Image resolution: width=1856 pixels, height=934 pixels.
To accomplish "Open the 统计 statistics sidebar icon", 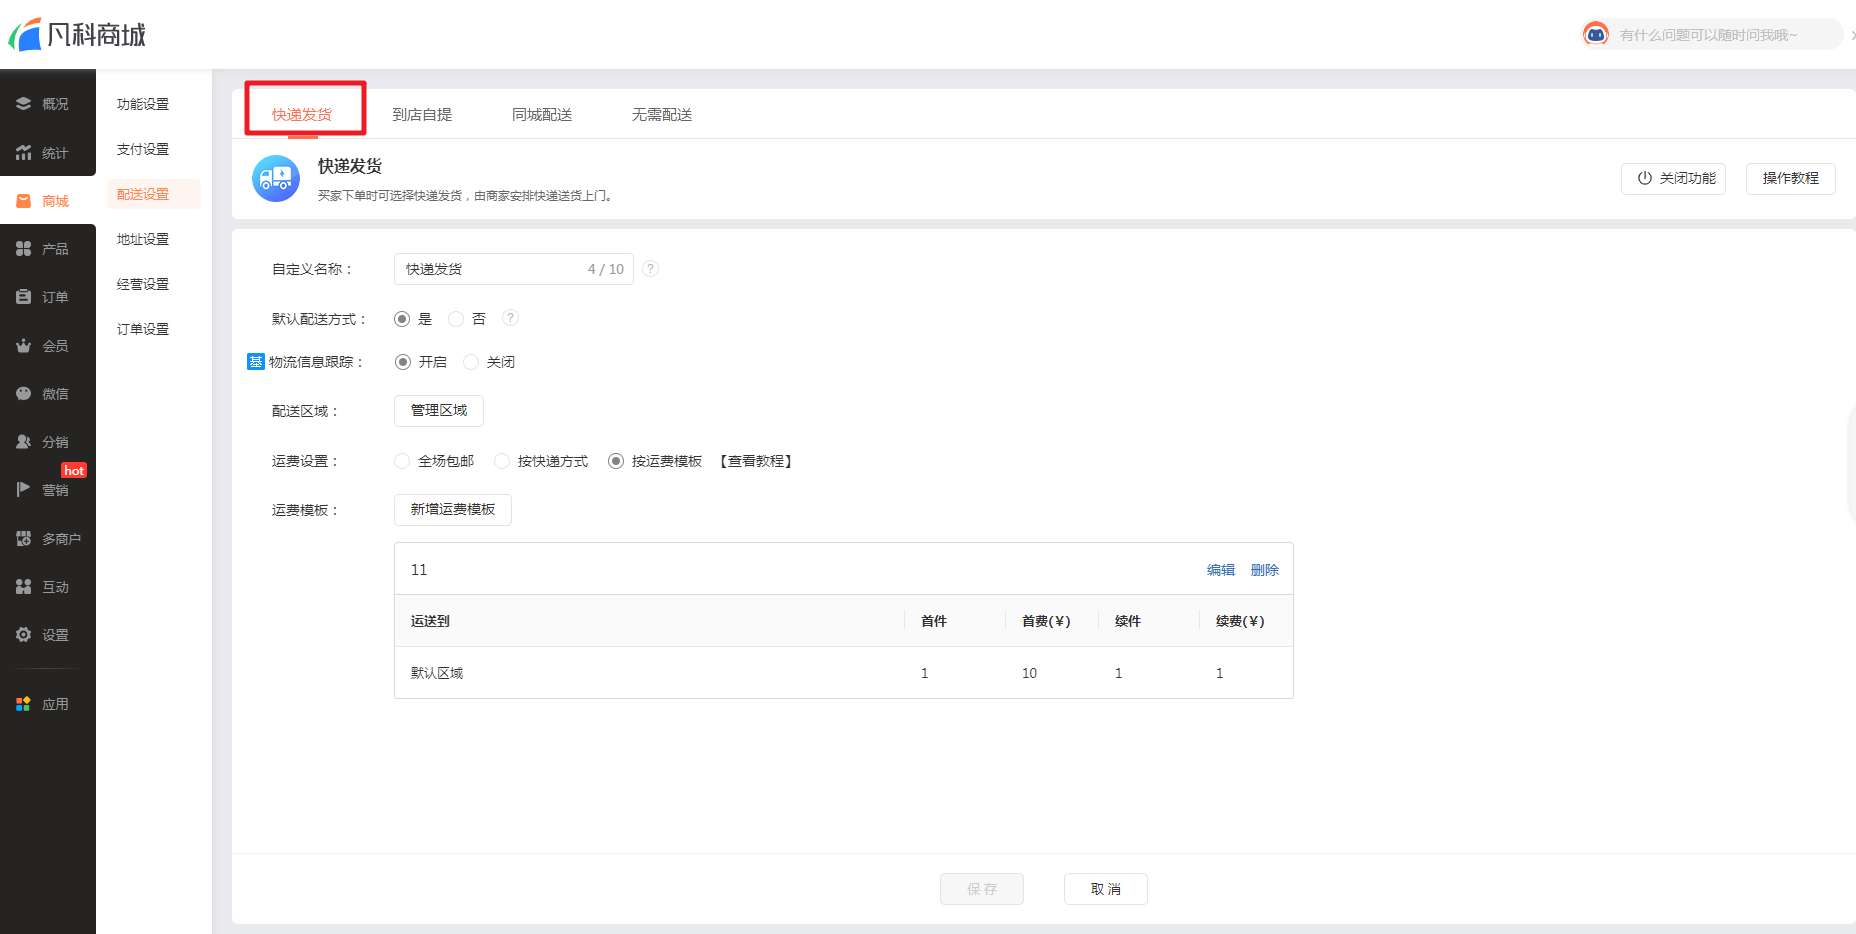I will pyautogui.click(x=23, y=152).
